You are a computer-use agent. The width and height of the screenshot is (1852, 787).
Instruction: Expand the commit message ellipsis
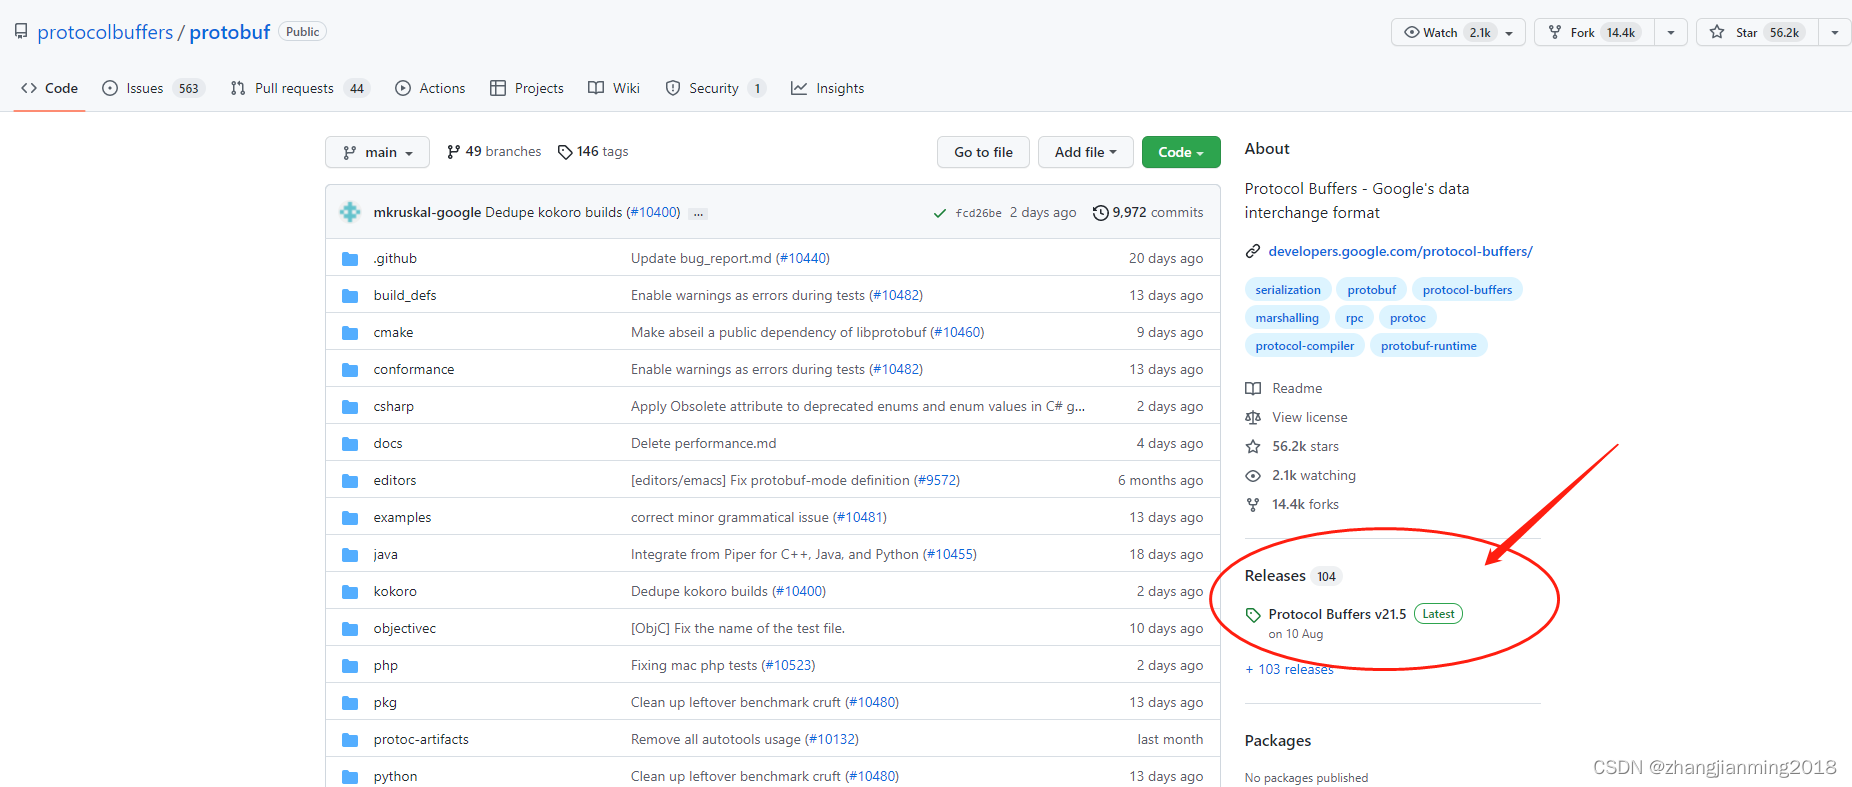click(x=698, y=213)
